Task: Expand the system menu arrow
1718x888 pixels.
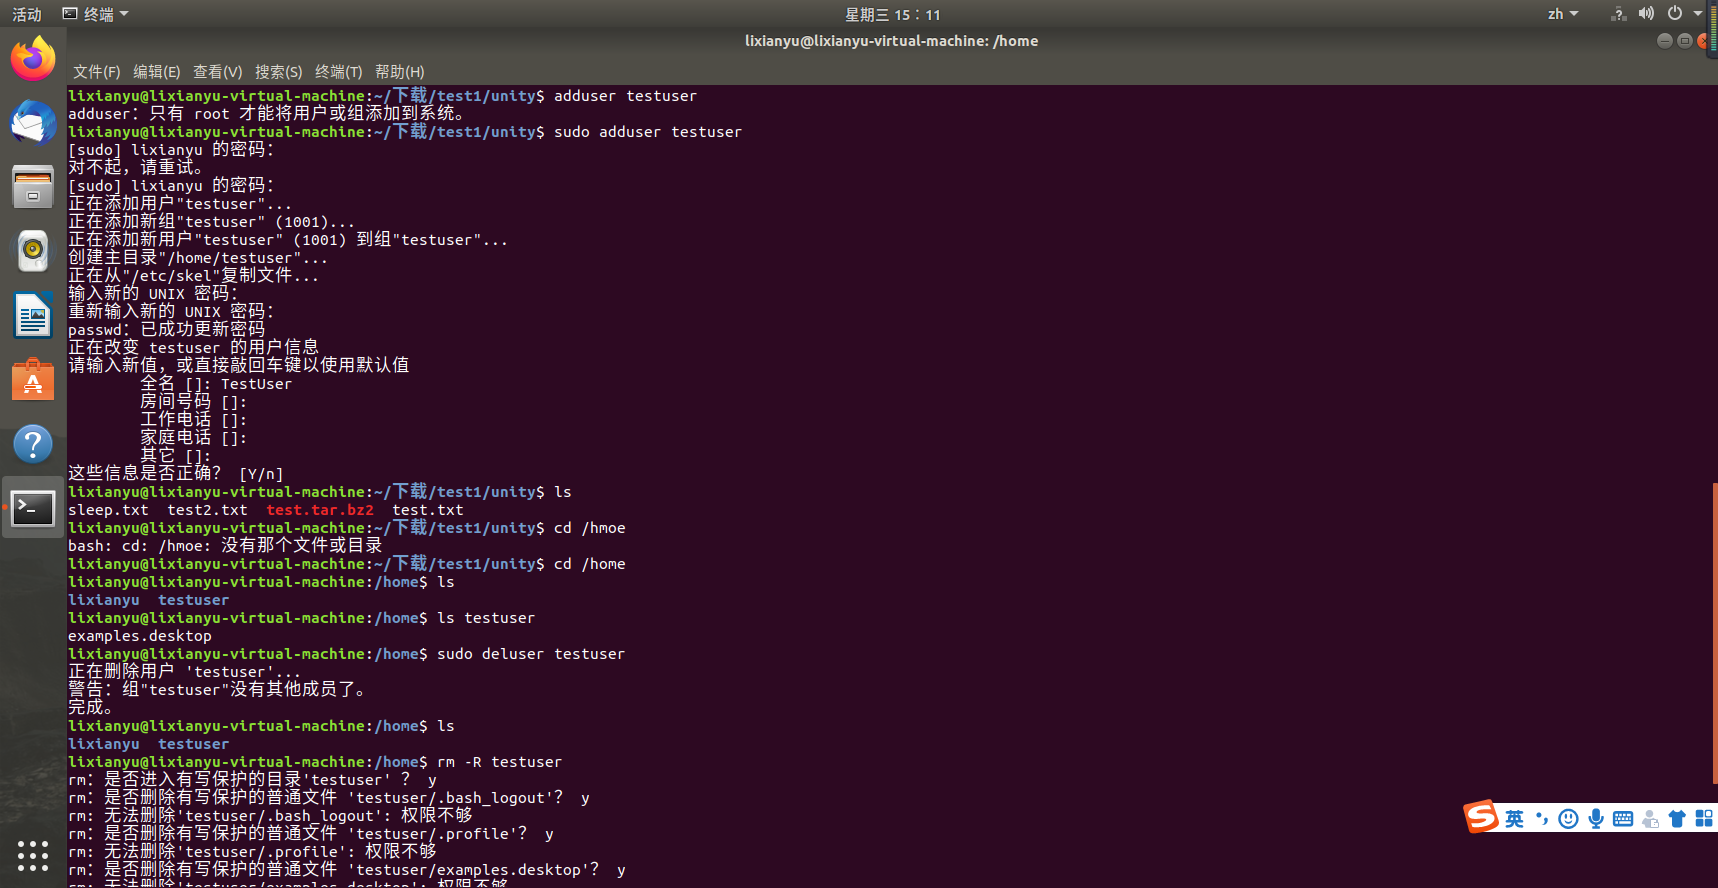Action: (1698, 14)
